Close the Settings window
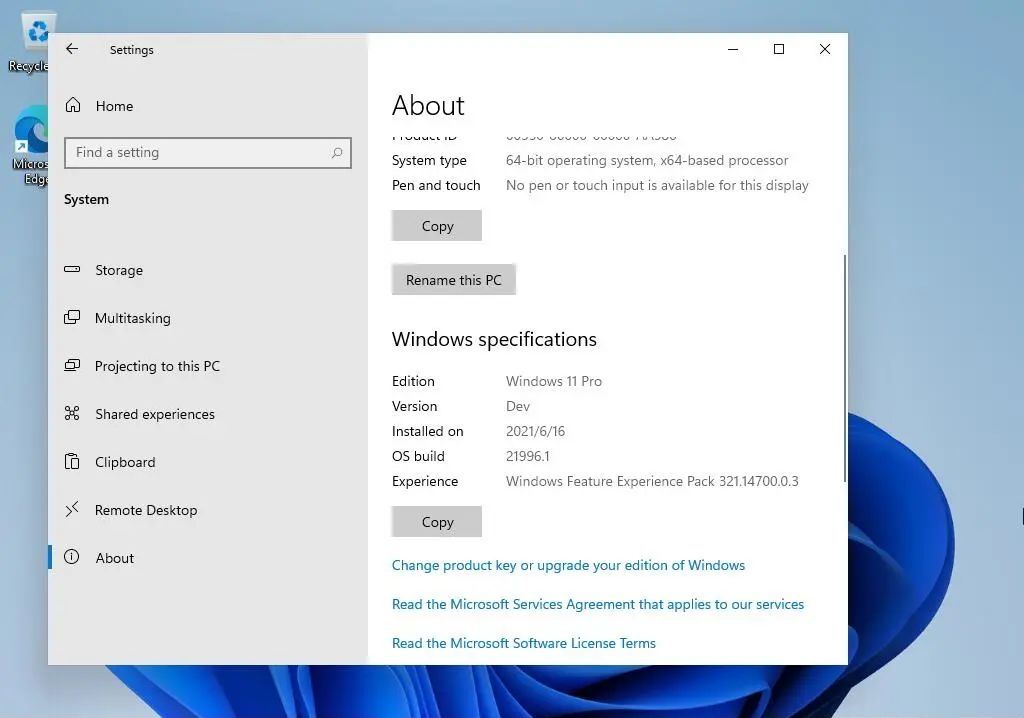 (x=825, y=49)
